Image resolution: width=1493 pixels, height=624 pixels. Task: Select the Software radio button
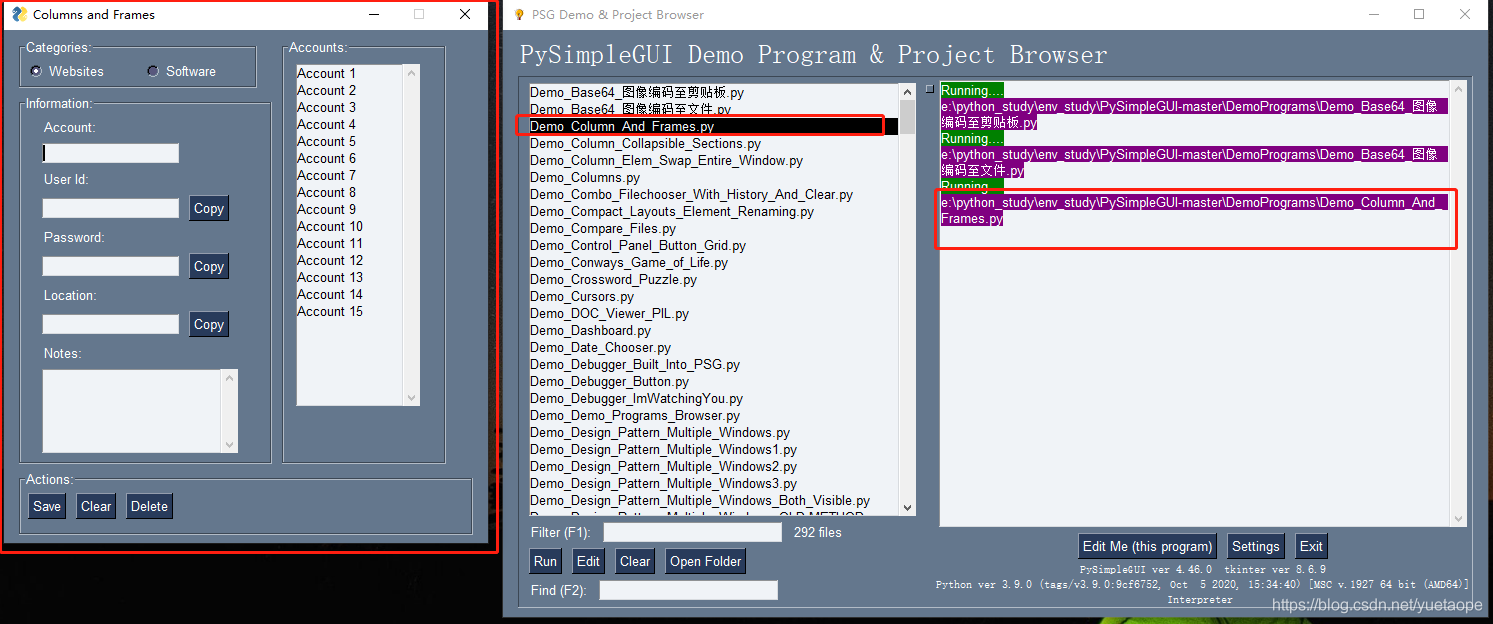tap(153, 71)
